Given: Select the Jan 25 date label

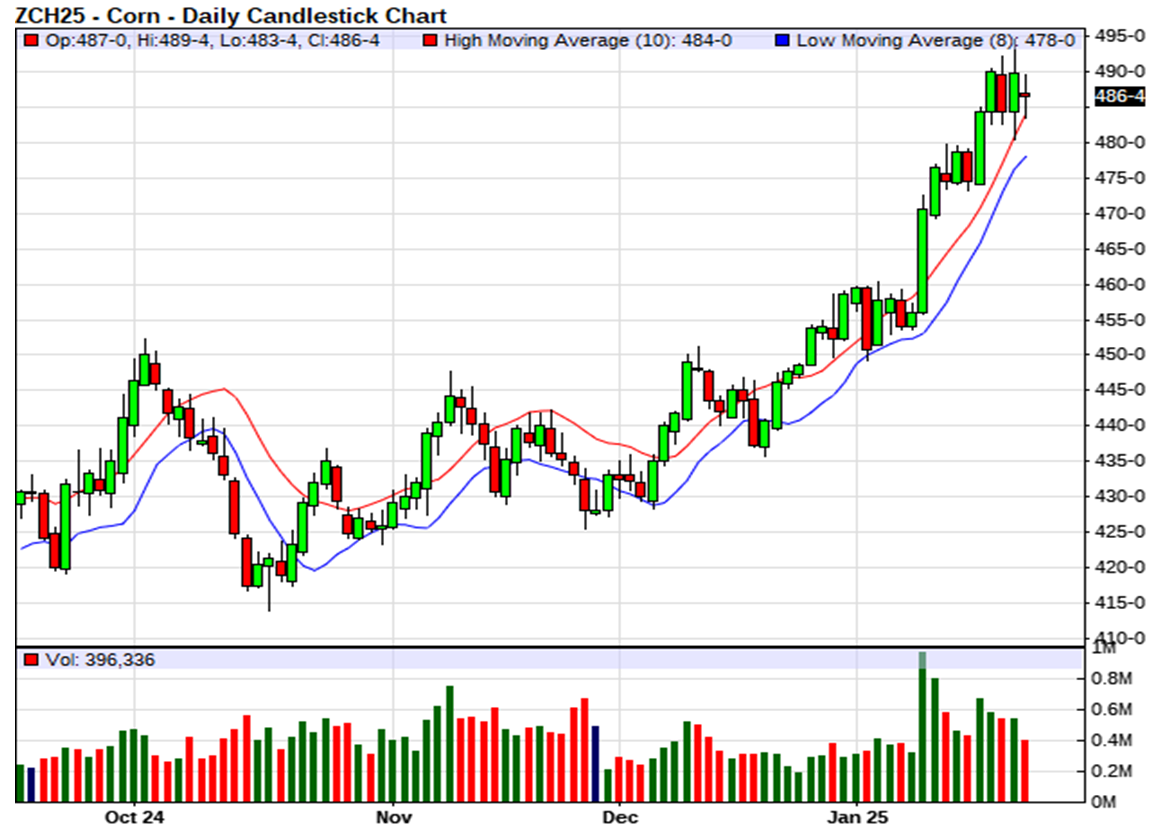Looking at the screenshot, I should (x=858, y=817).
